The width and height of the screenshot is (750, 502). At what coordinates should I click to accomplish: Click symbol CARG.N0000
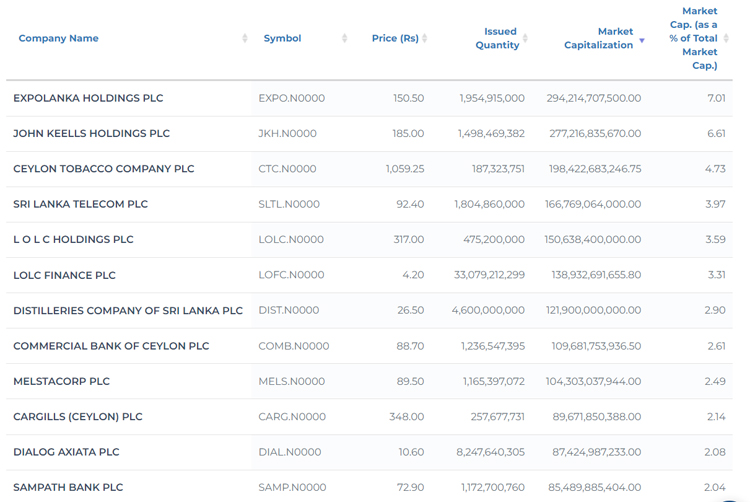(x=292, y=417)
